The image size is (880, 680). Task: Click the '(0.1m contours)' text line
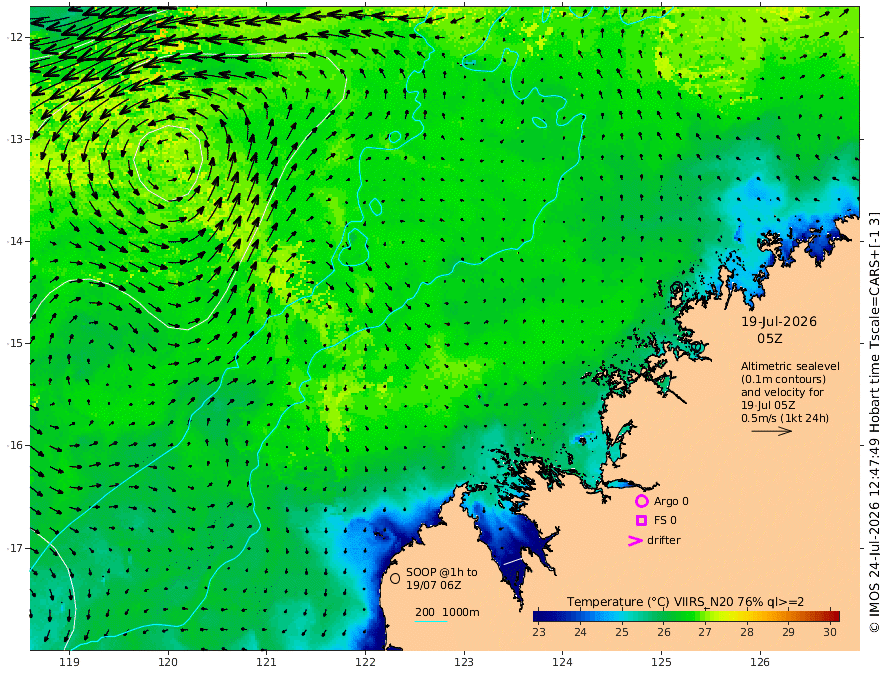pos(783,379)
